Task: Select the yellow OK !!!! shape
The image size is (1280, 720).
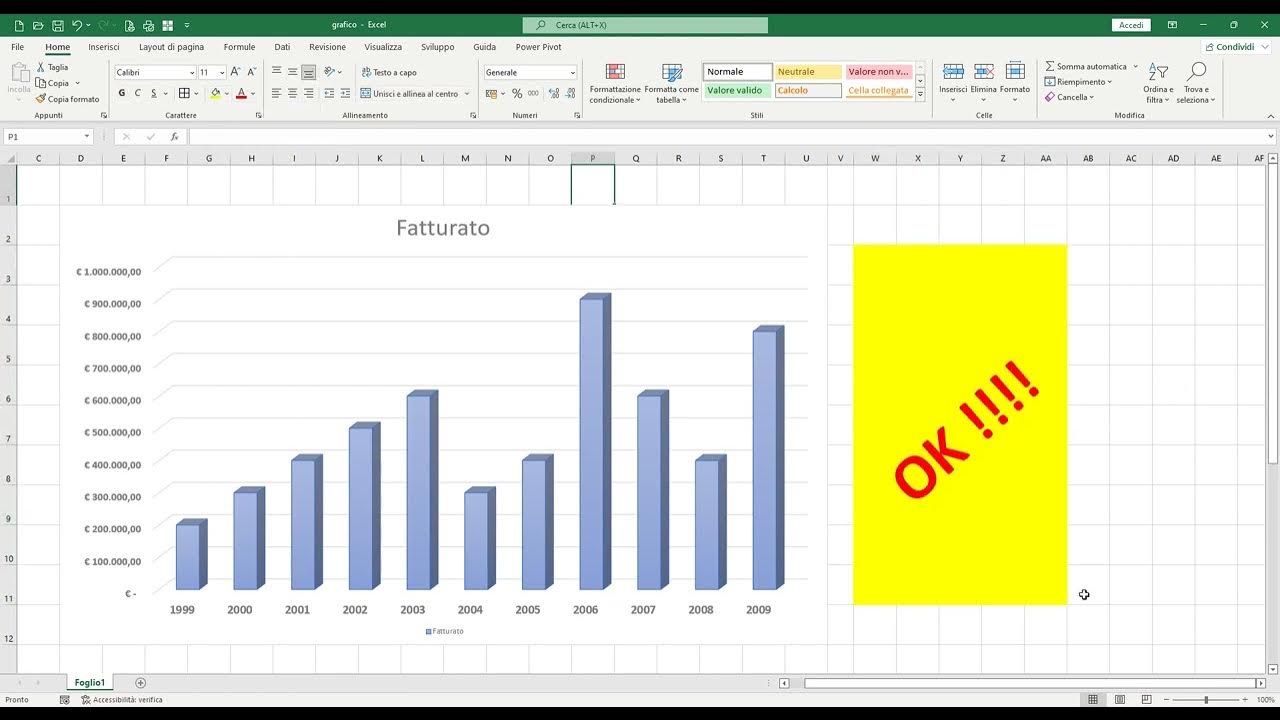Action: tap(959, 425)
